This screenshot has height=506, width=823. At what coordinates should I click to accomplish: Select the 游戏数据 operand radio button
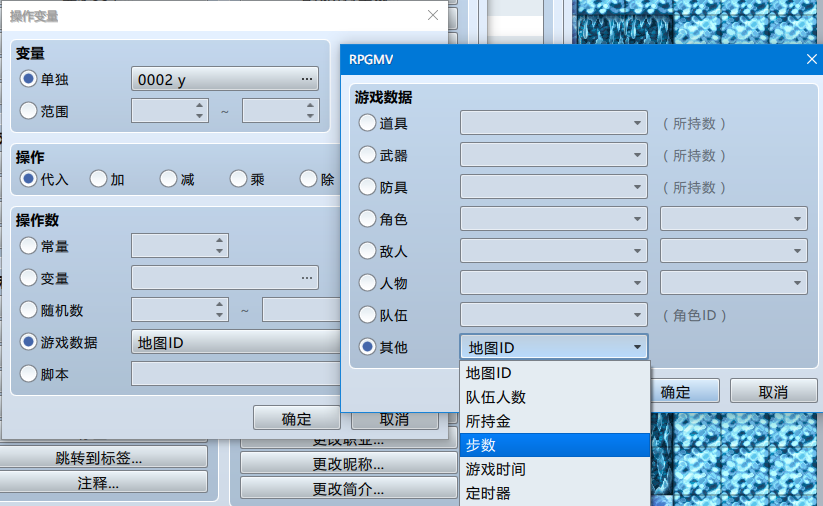28,342
